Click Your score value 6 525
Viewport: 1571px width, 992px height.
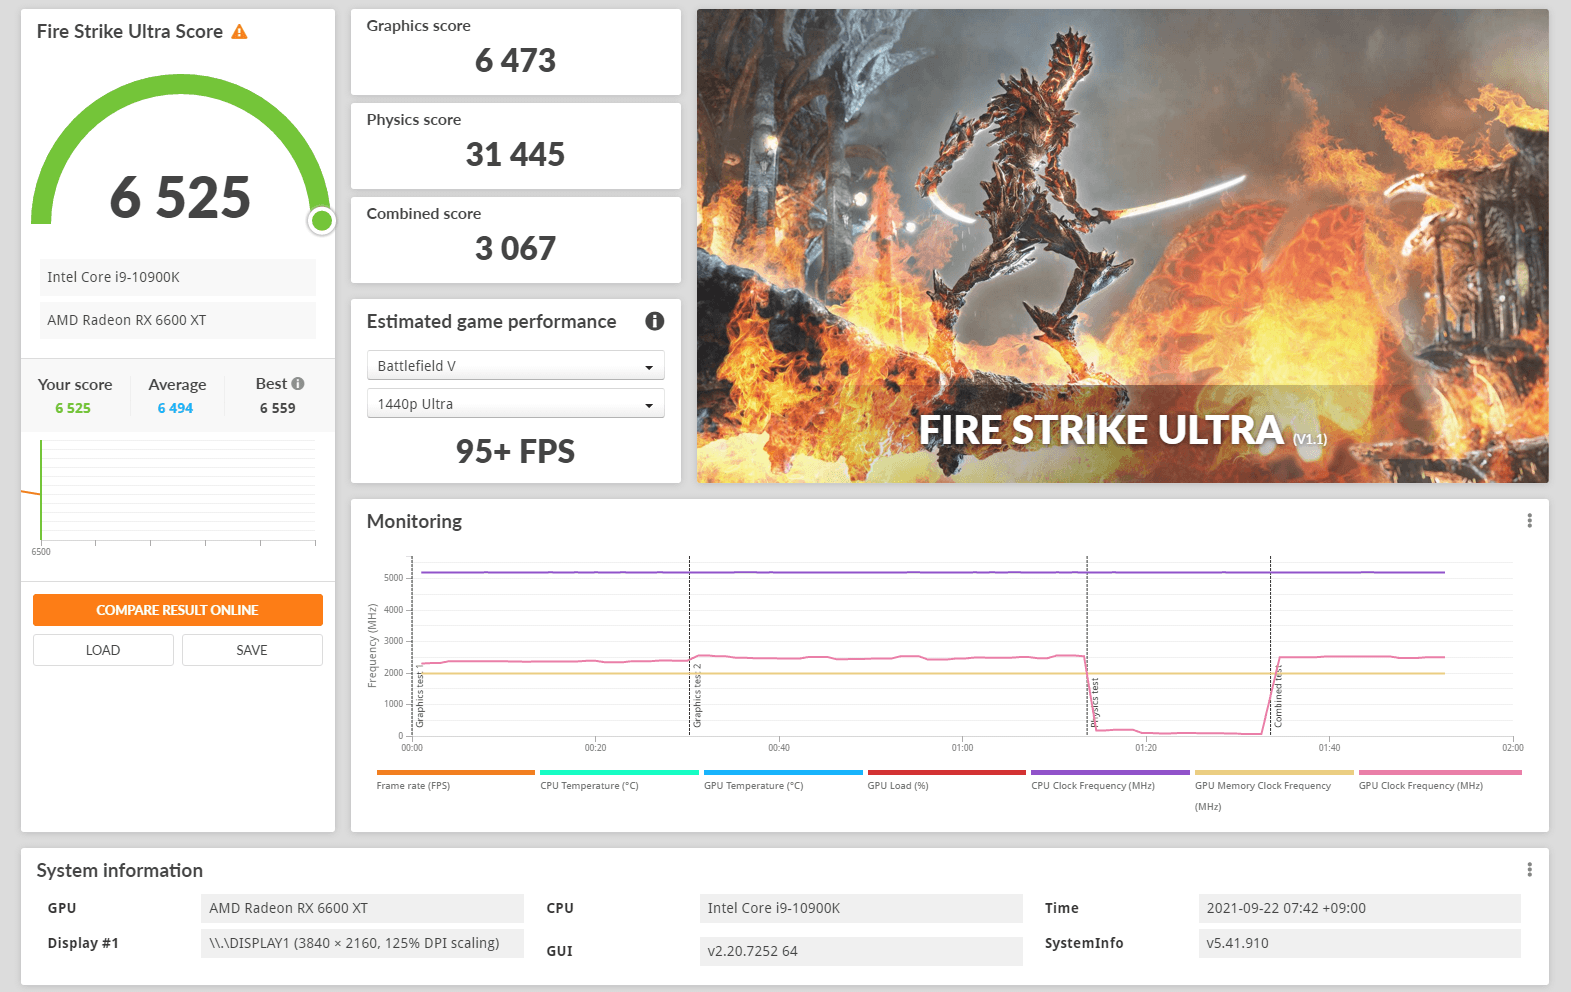tap(73, 408)
